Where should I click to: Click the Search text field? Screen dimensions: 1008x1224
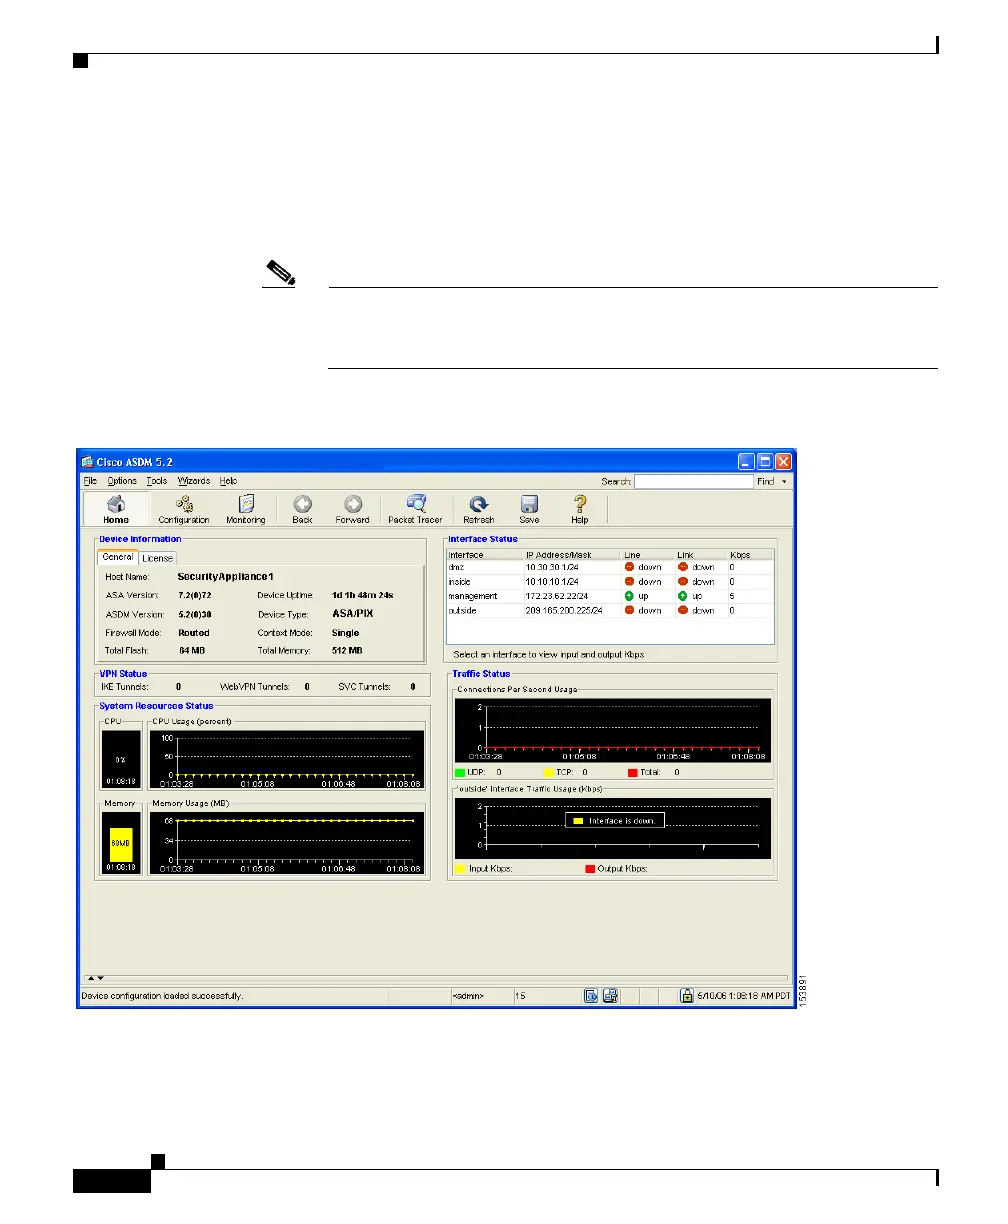pyautogui.click(x=693, y=481)
